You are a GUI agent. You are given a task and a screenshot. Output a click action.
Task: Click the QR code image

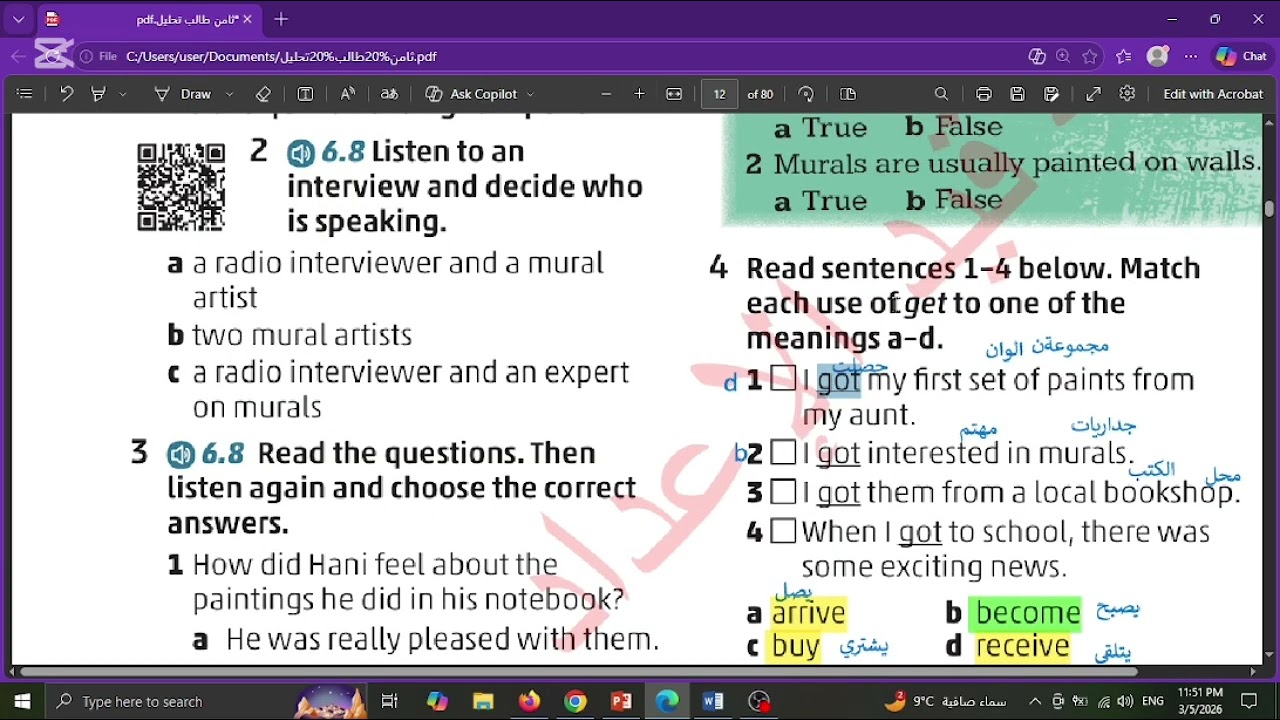coord(181,187)
